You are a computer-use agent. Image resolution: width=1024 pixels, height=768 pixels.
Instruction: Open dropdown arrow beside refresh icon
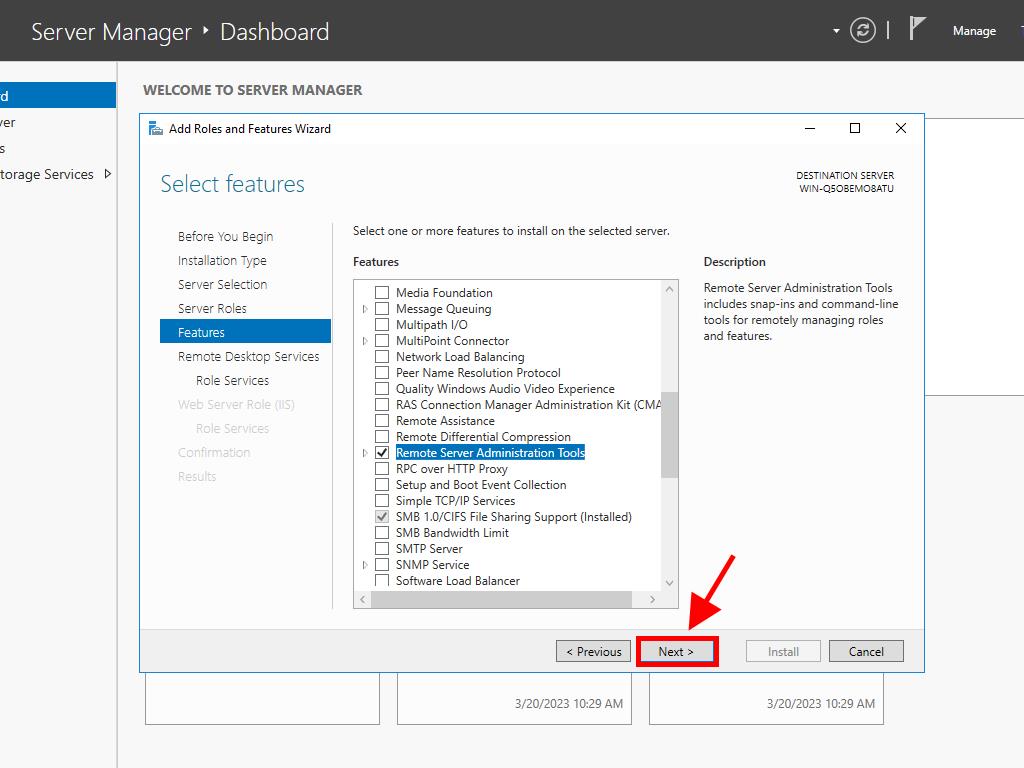(x=836, y=31)
